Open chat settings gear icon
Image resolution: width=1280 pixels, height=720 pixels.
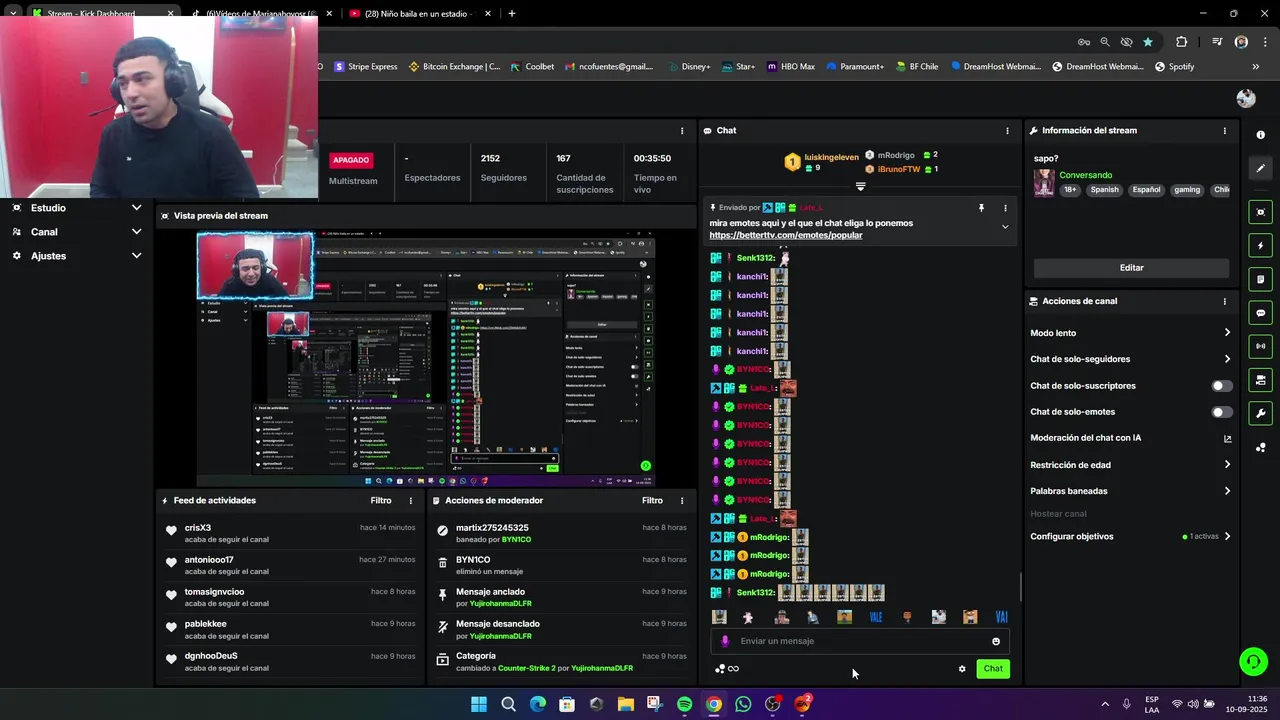pyautogui.click(x=962, y=669)
